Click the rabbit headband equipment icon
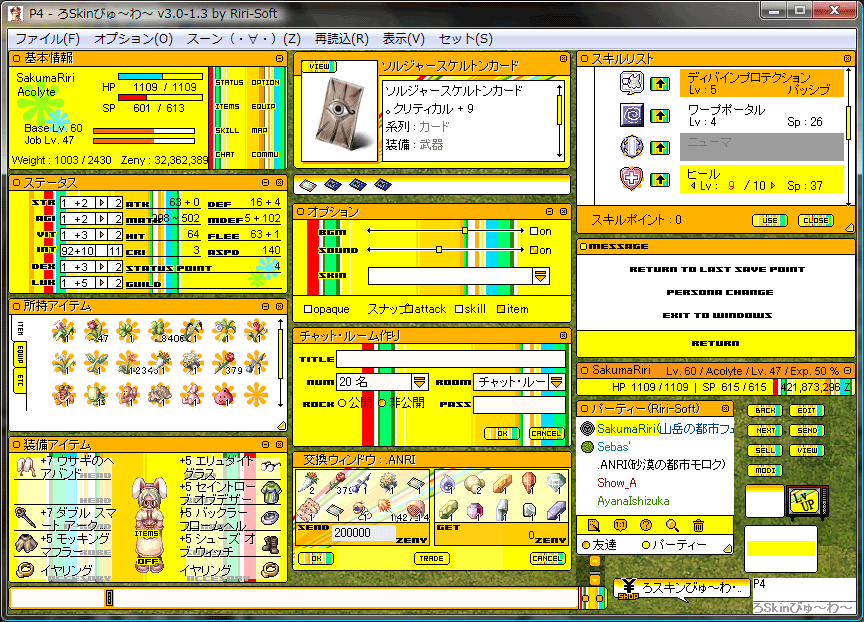This screenshot has height=622, width=864. pos(25,467)
